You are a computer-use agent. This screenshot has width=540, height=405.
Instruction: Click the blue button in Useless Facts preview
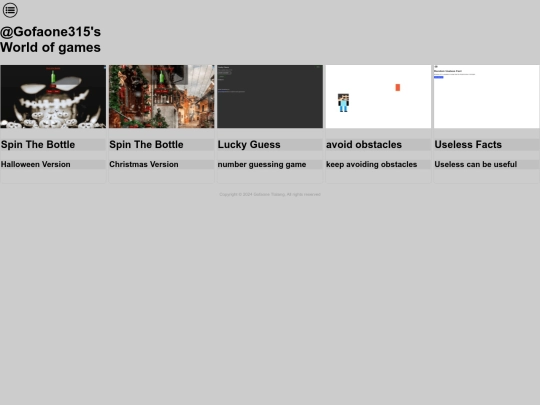tap(438, 77)
